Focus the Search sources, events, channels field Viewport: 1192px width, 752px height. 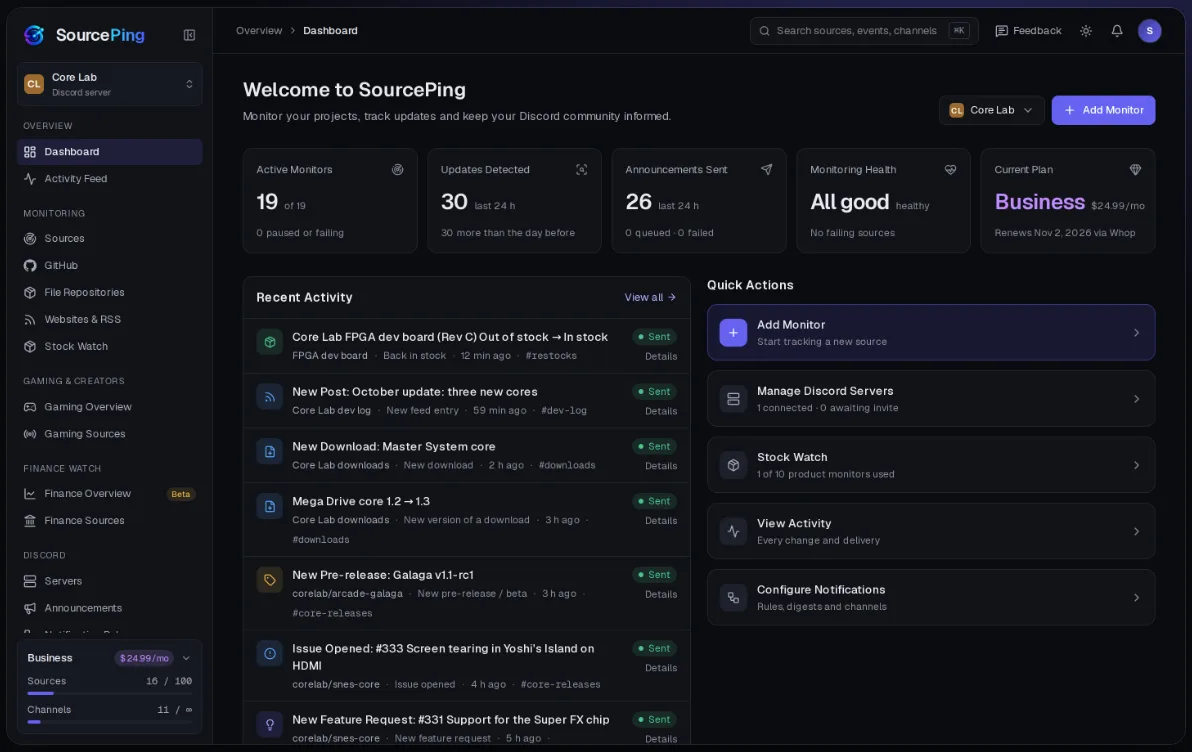pos(864,31)
